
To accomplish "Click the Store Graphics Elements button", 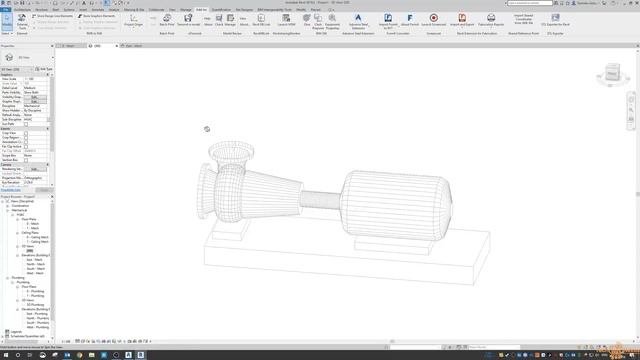I will (96, 16).
